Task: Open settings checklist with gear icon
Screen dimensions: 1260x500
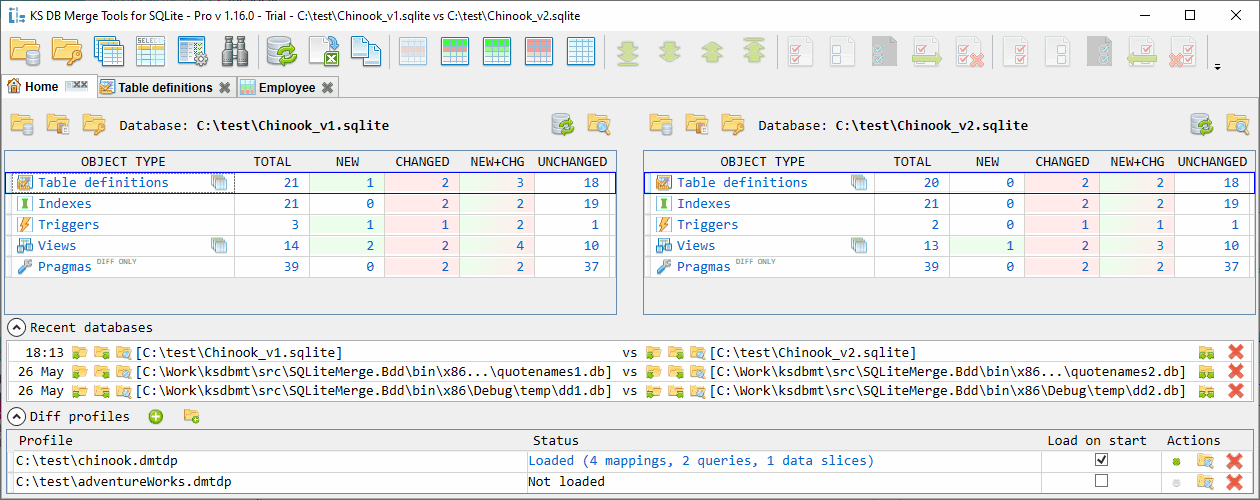Action: coord(193,51)
